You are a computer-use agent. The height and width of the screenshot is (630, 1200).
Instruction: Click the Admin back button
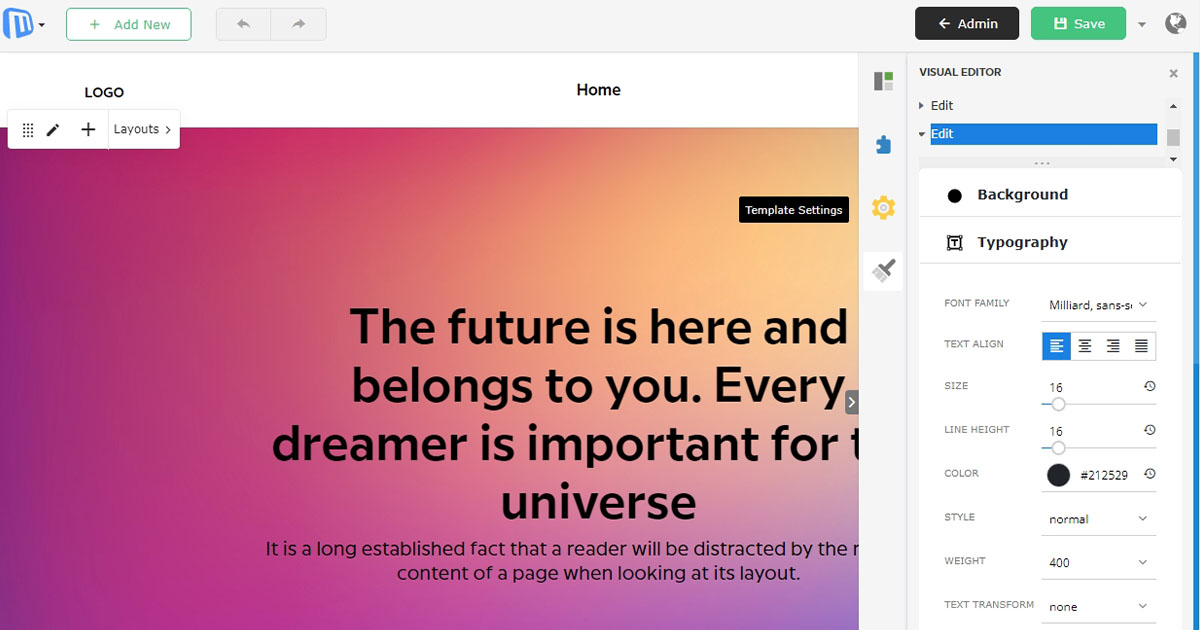[967, 24]
